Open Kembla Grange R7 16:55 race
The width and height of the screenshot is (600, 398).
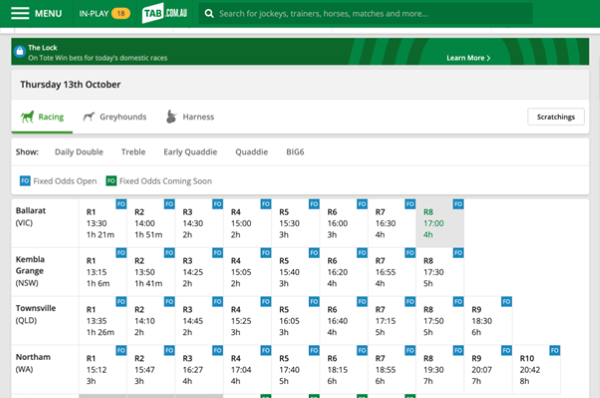[392, 272]
